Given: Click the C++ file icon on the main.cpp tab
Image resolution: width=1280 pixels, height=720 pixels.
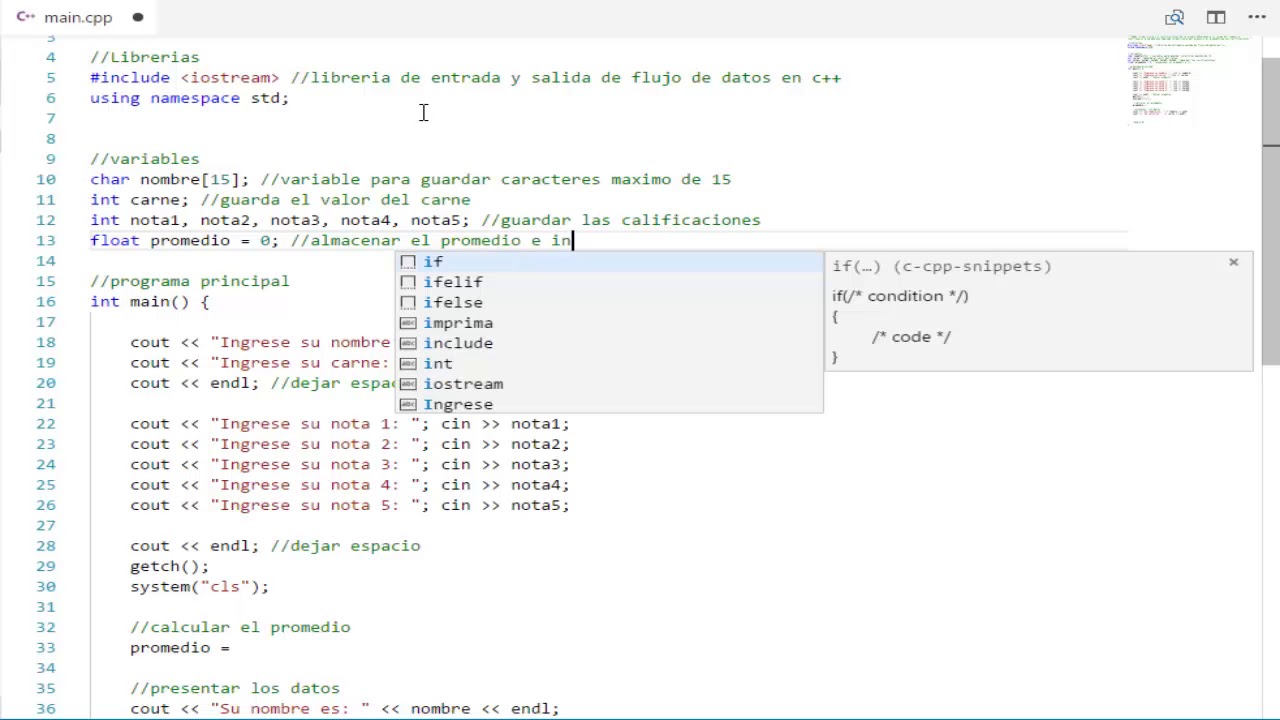Looking at the screenshot, I should [x=26, y=17].
